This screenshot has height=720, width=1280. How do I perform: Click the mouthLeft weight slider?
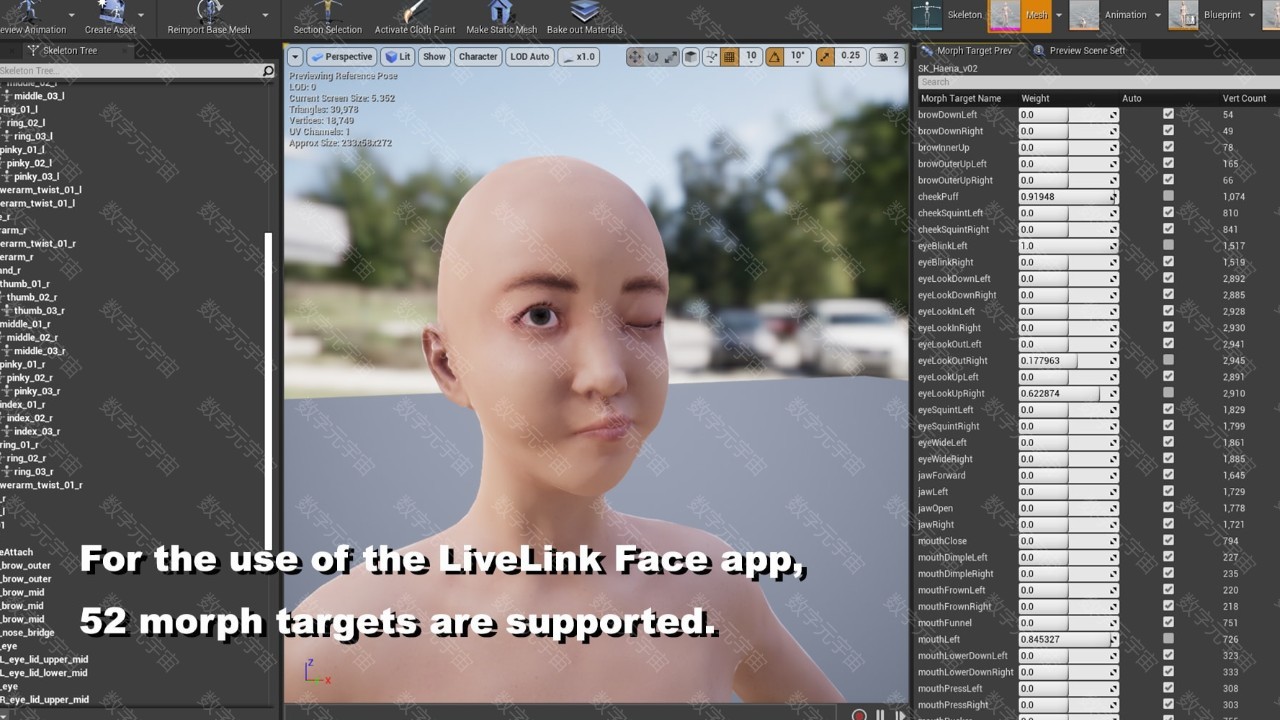[x=1068, y=640]
